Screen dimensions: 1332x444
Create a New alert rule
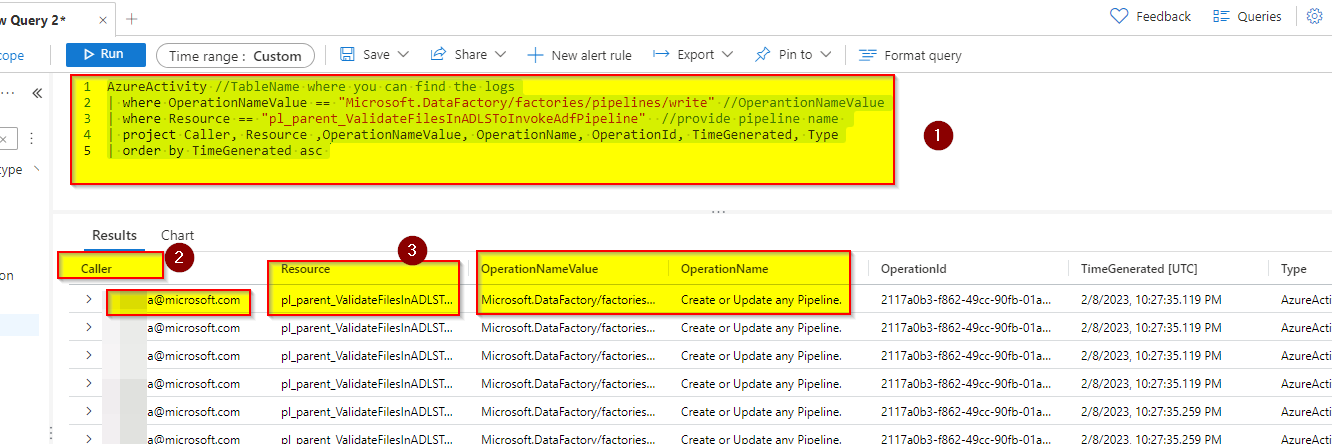pyautogui.click(x=579, y=55)
